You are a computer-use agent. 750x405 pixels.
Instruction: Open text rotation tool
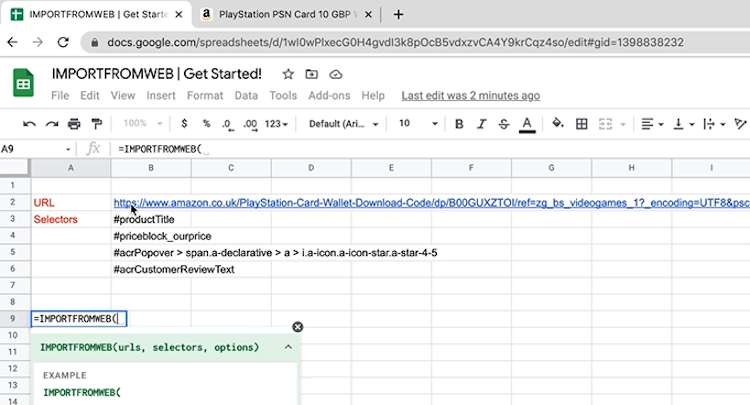coord(740,124)
